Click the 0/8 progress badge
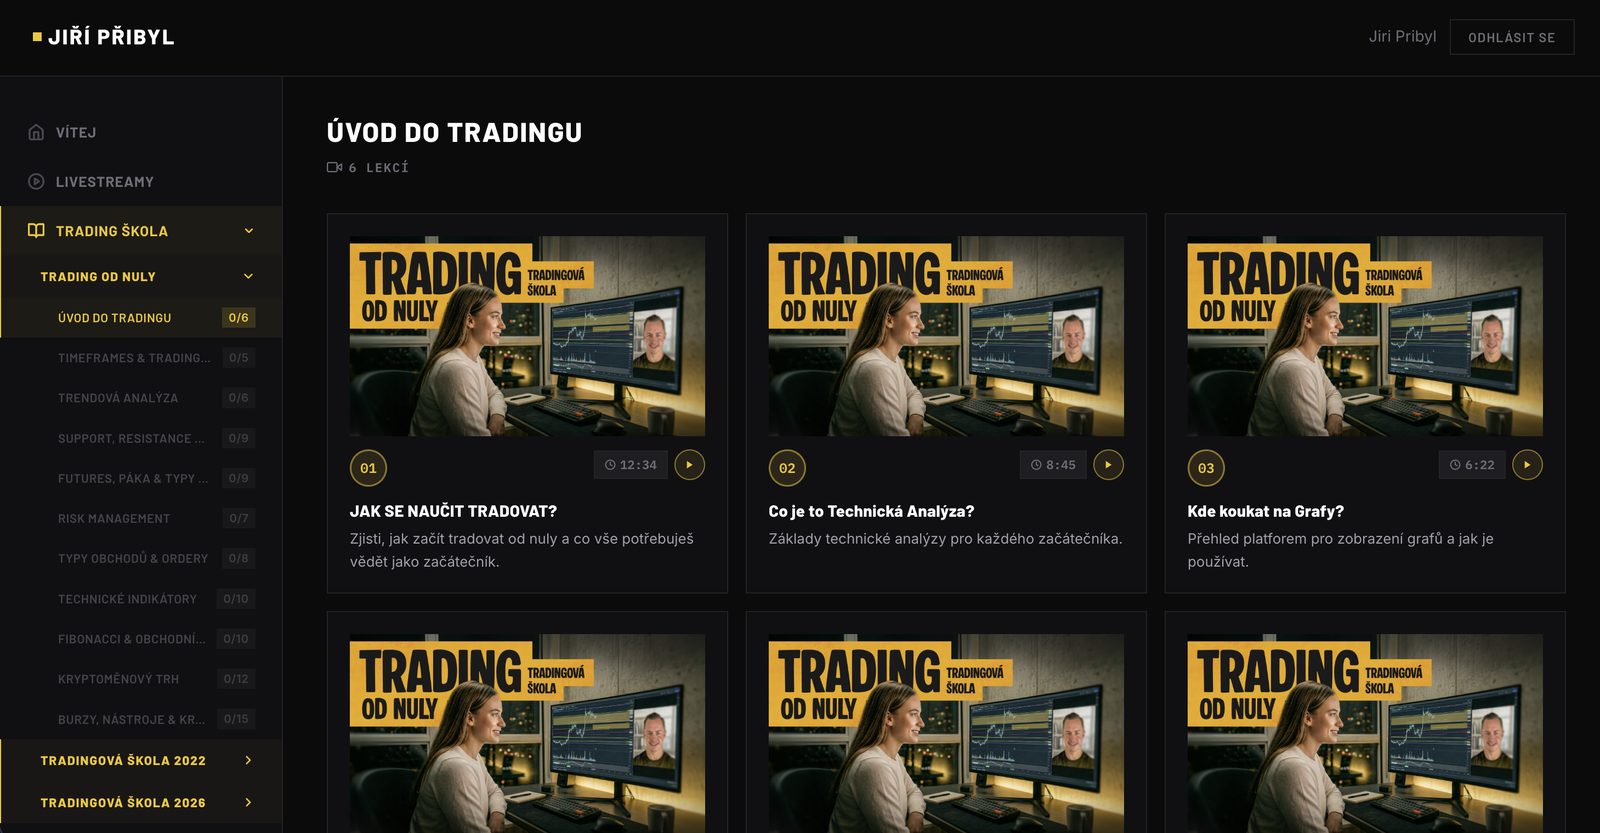This screenshot has height=833, width=1600. 238,558
